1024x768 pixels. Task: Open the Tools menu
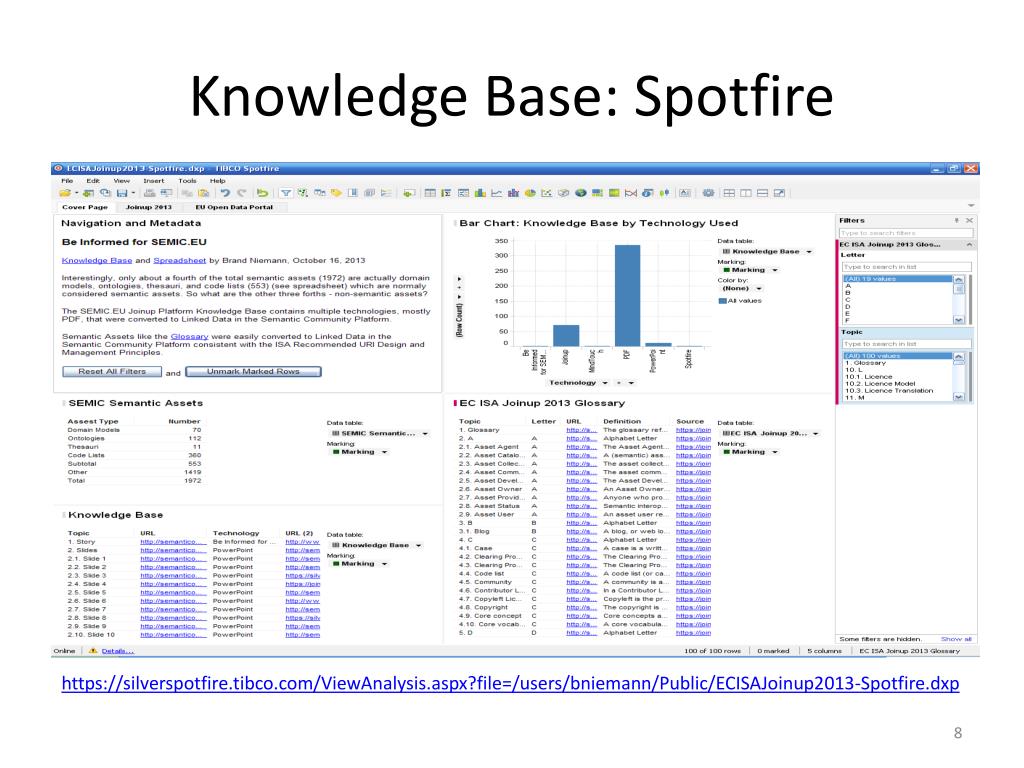pyautogui.click(x=187, y=181)
